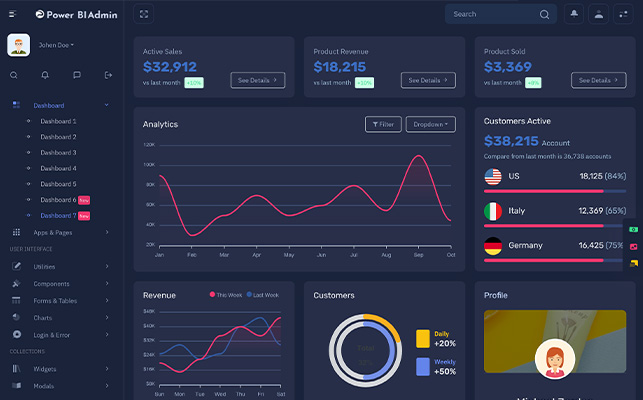643x400 pixels.
Task: Click the yellow icon on the right edge
Action: (634, 263)
